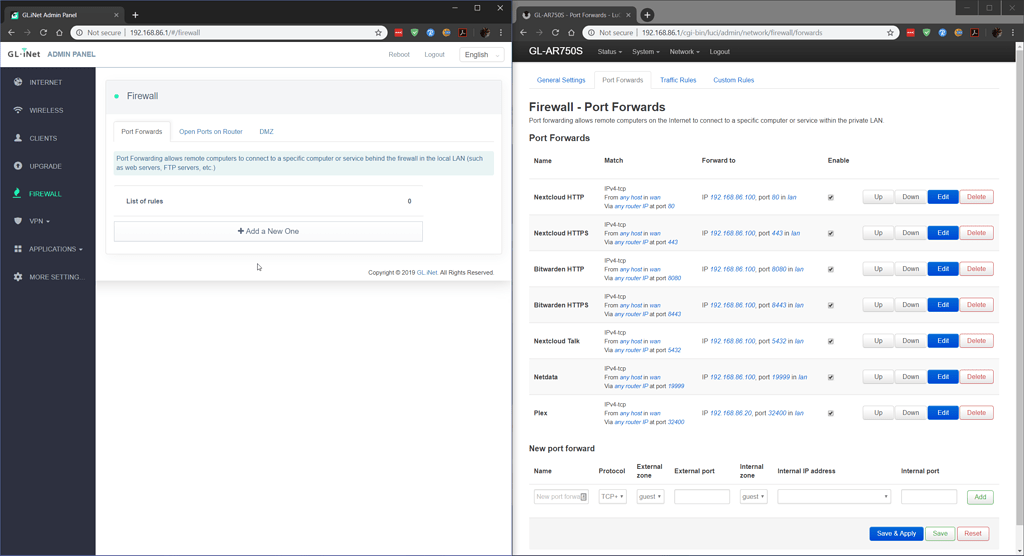Disable the Nextcloud HTTPS forward checkbox
The height and width of the screenshot is (556, 1024).
click(x=831, y=233)
